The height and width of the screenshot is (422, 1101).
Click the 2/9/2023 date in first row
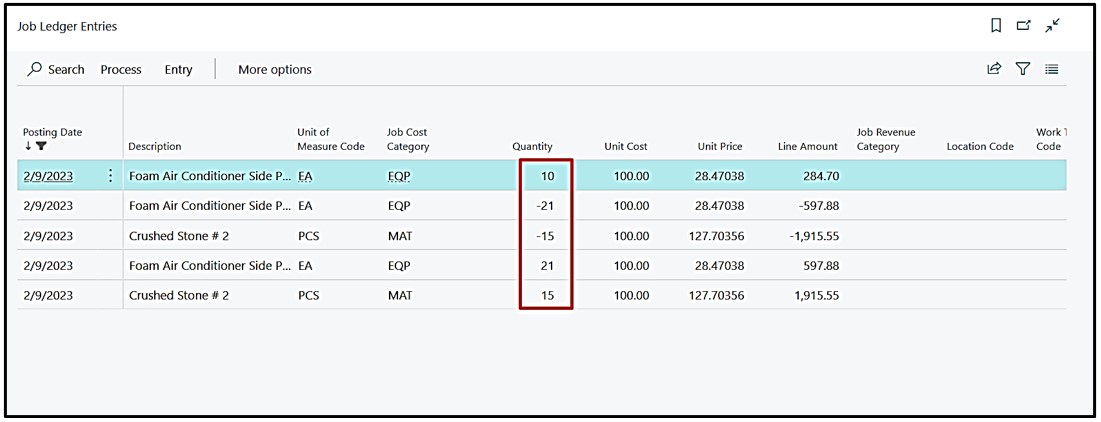coord(48,176)
